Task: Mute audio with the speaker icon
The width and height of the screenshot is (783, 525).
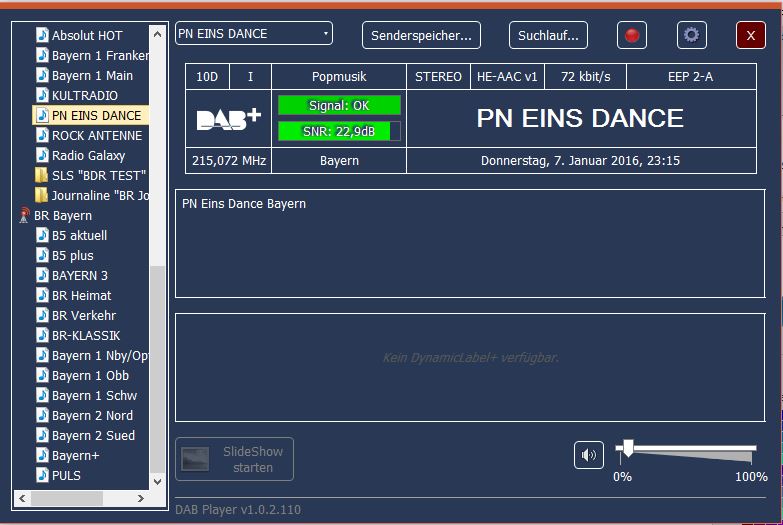Action: point(589,455)
